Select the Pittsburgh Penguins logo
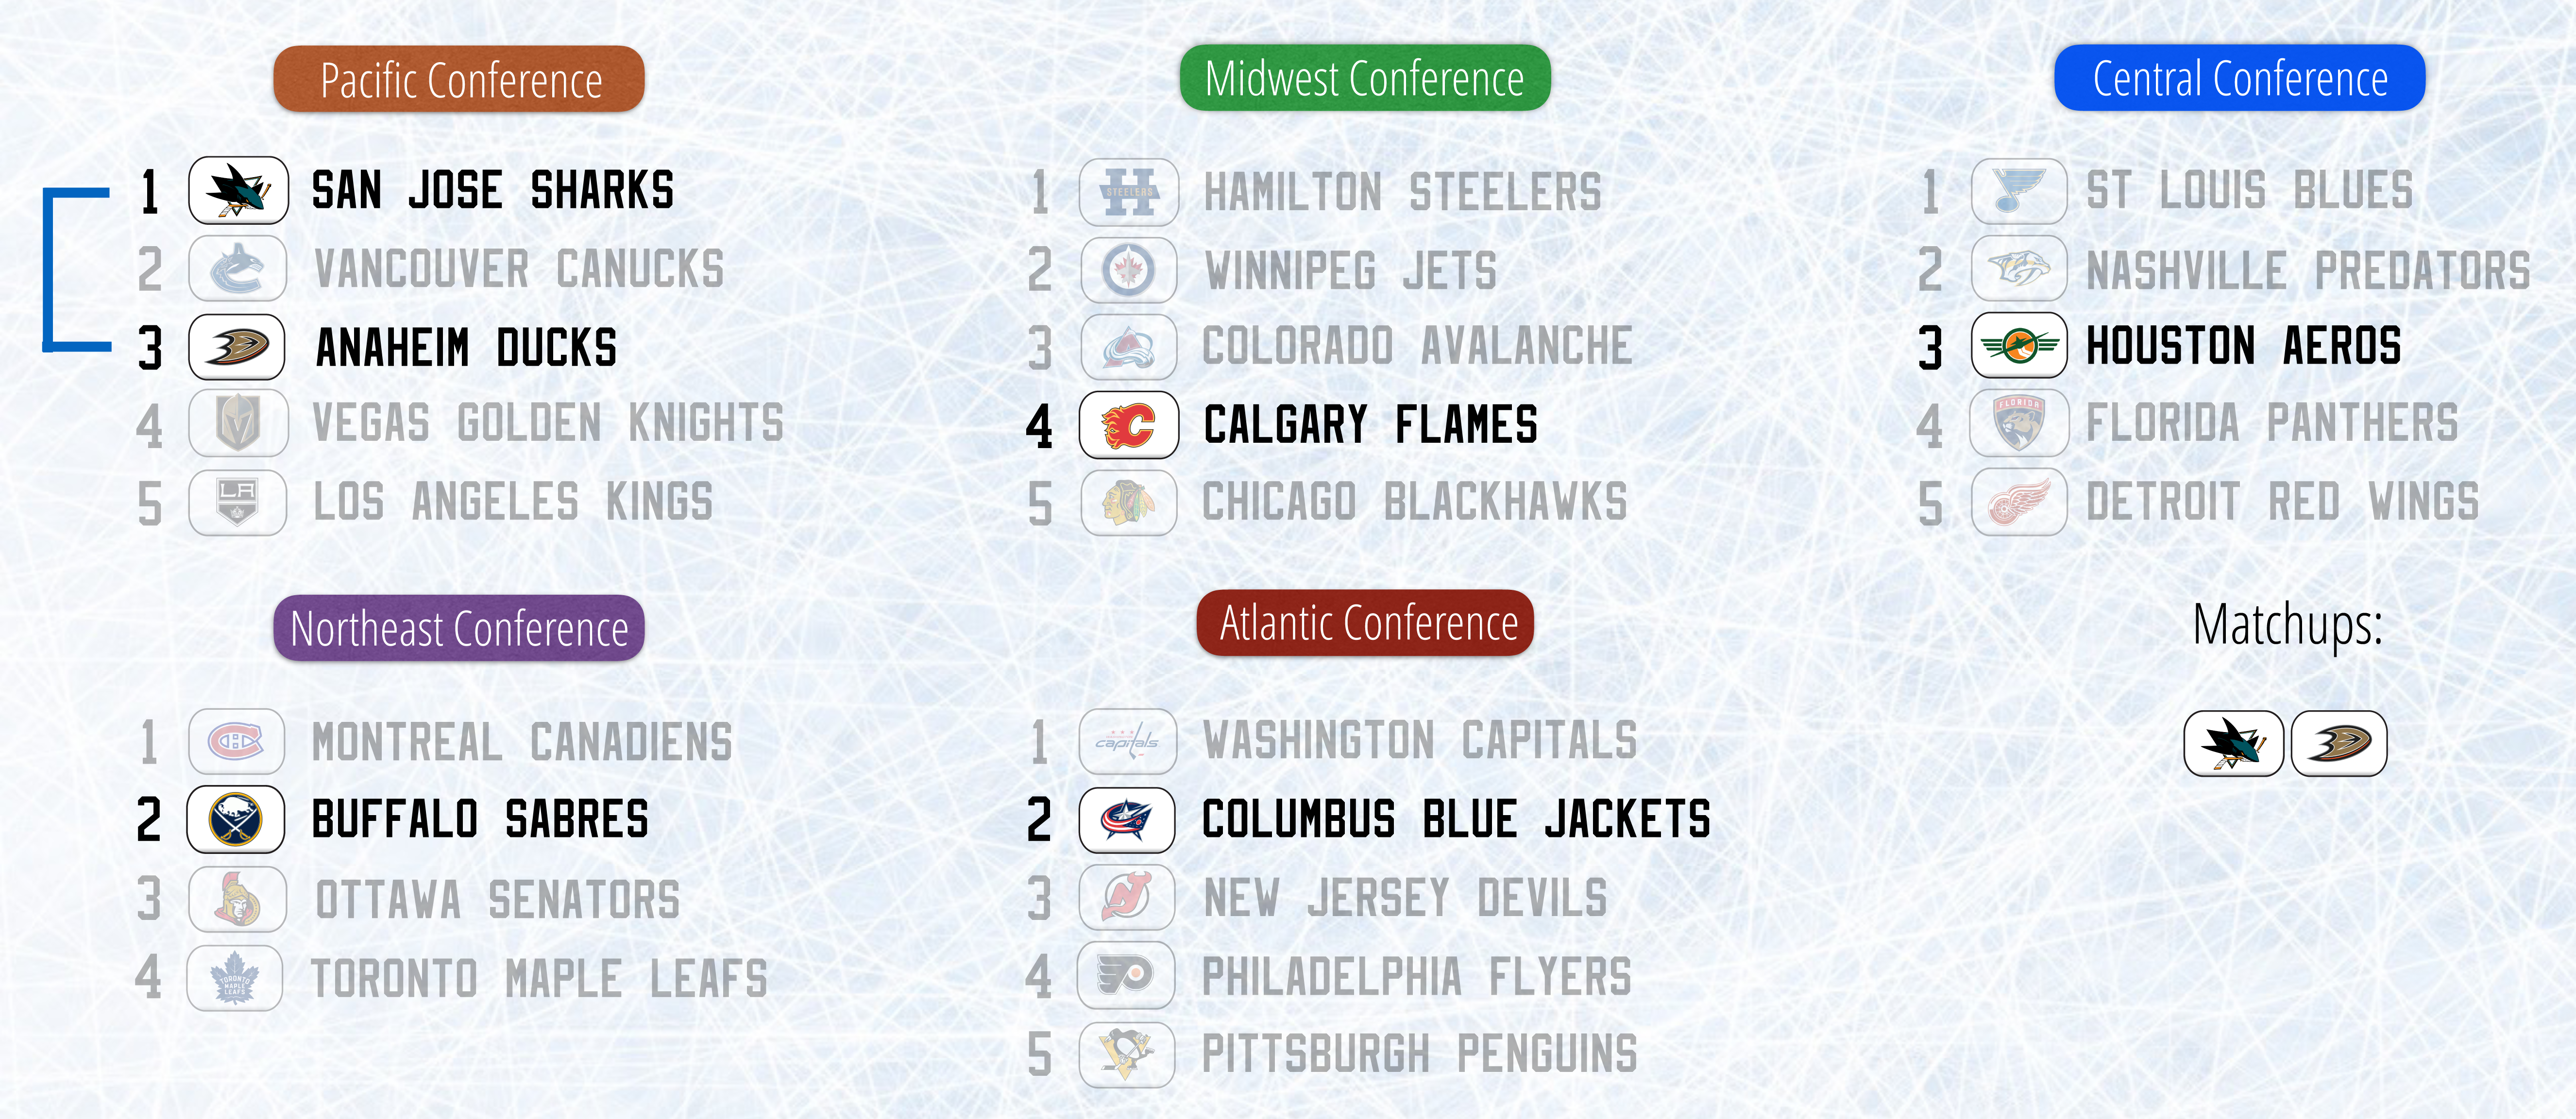2576x1119 pixels. pyautogui.click(x=1127, y=1054)
